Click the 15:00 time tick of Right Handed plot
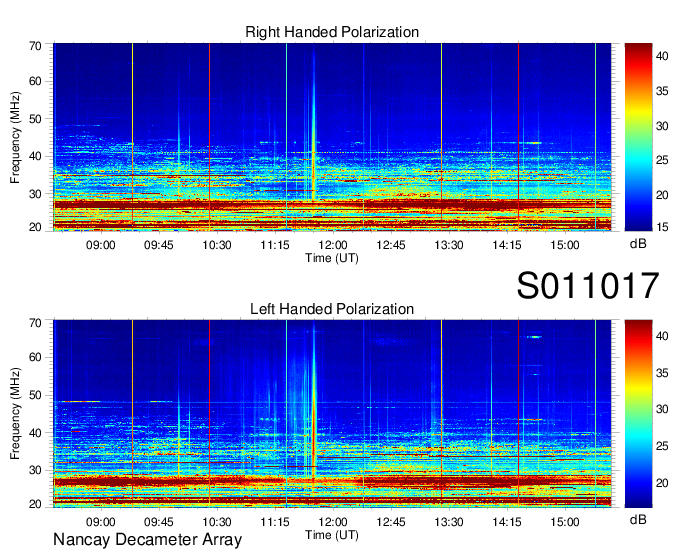Screen dimensions: 680x552 [x=565, y=245]
